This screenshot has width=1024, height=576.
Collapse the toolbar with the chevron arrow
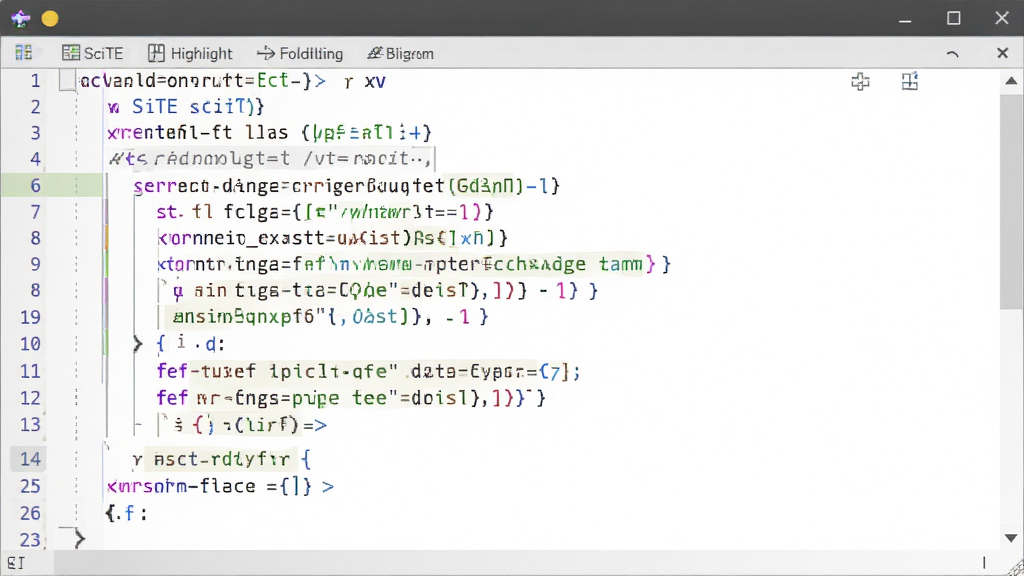pos(953,54)
